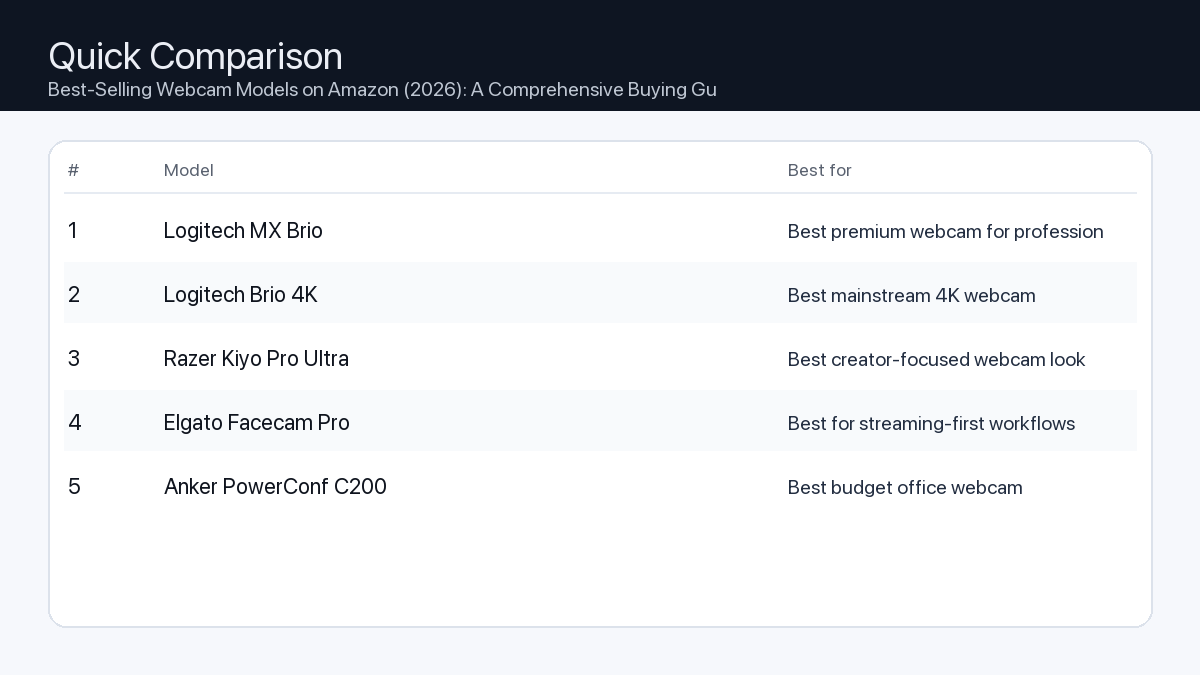Click the Quick Comparison heading
Screen dimensions: 1200x675
[x=195, y=56]
